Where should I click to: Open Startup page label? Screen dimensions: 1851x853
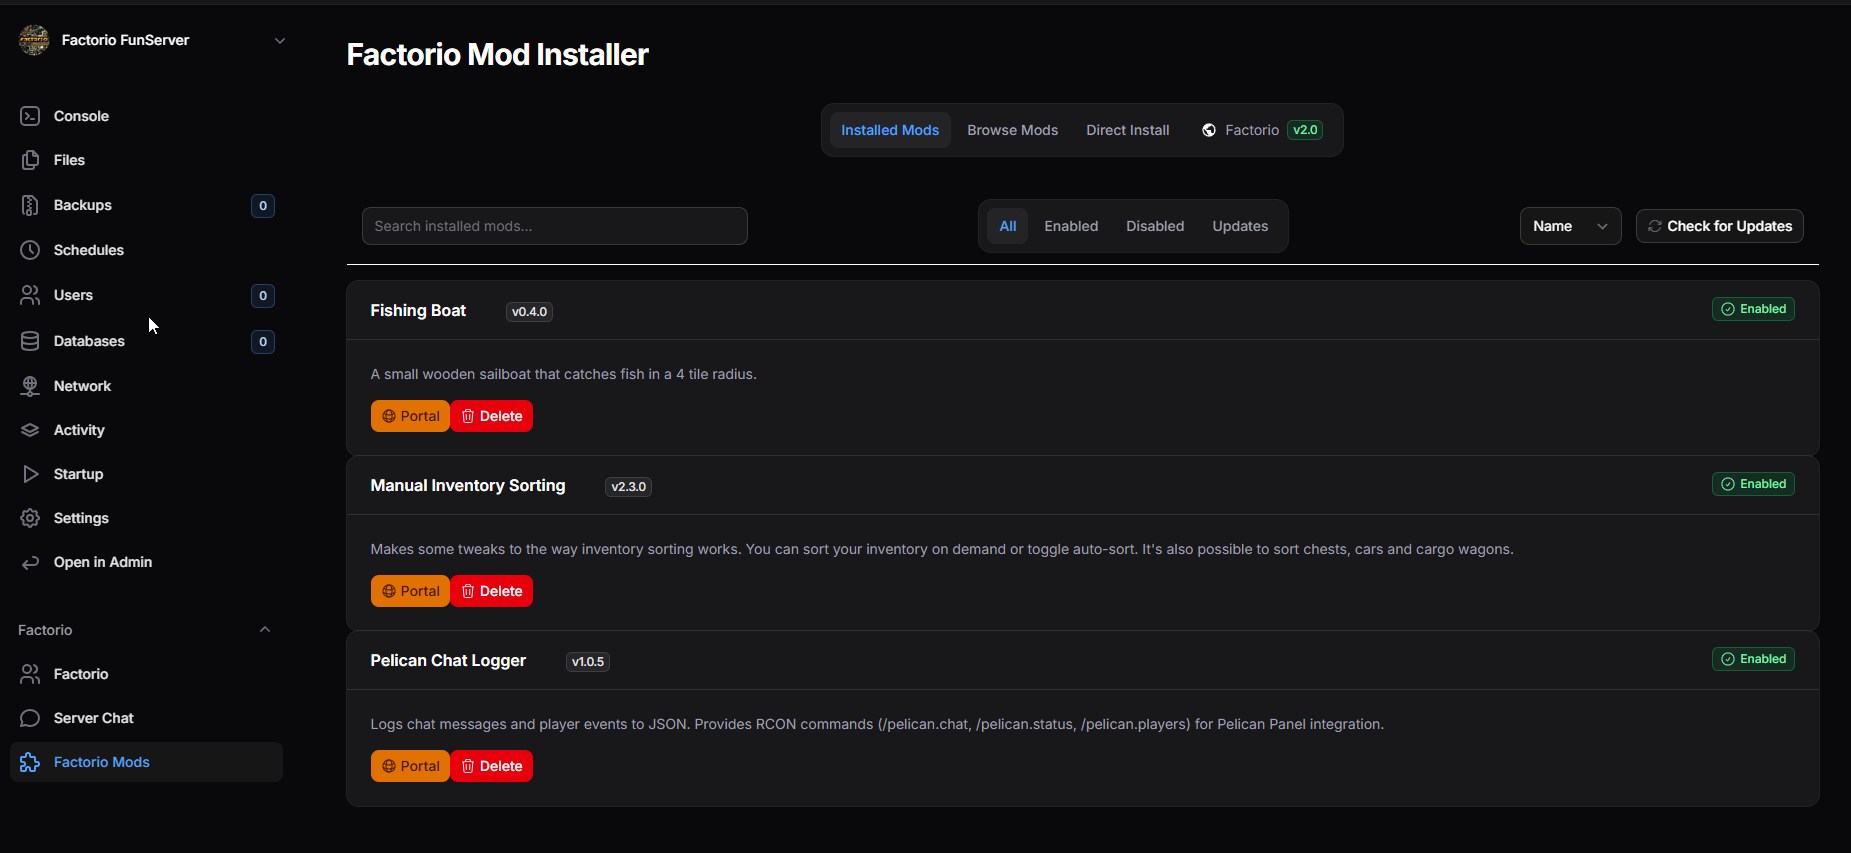click(x=78, y=474)
